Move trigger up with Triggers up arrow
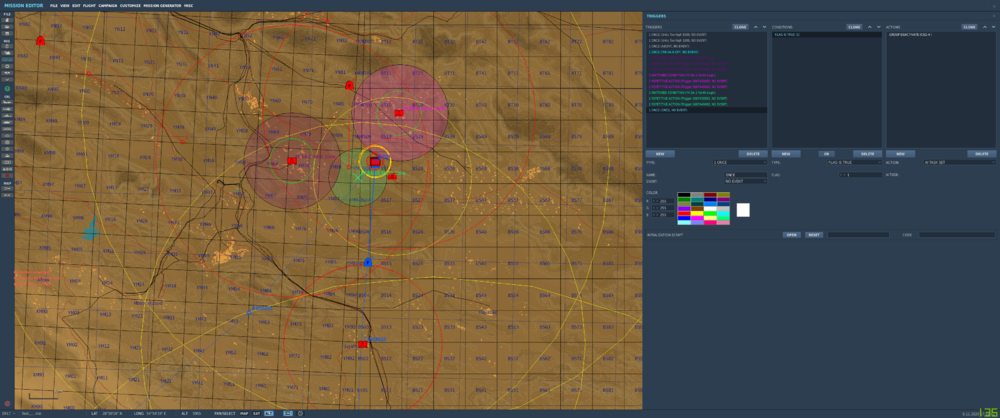The width and height of the screenshot is (1000, 418). [x=754, y=27]
